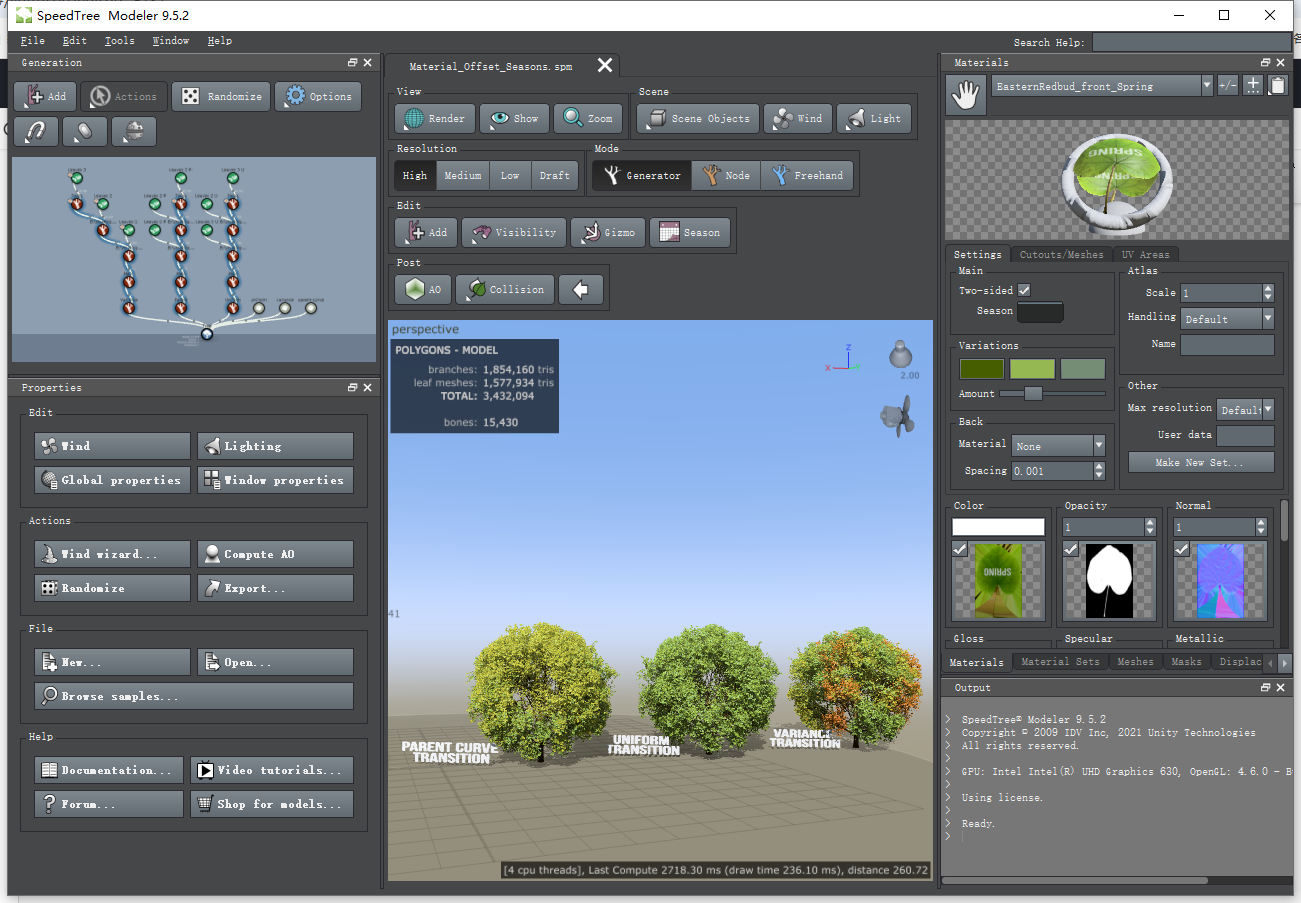Open the Back Material dropdown

point(1058,446)
